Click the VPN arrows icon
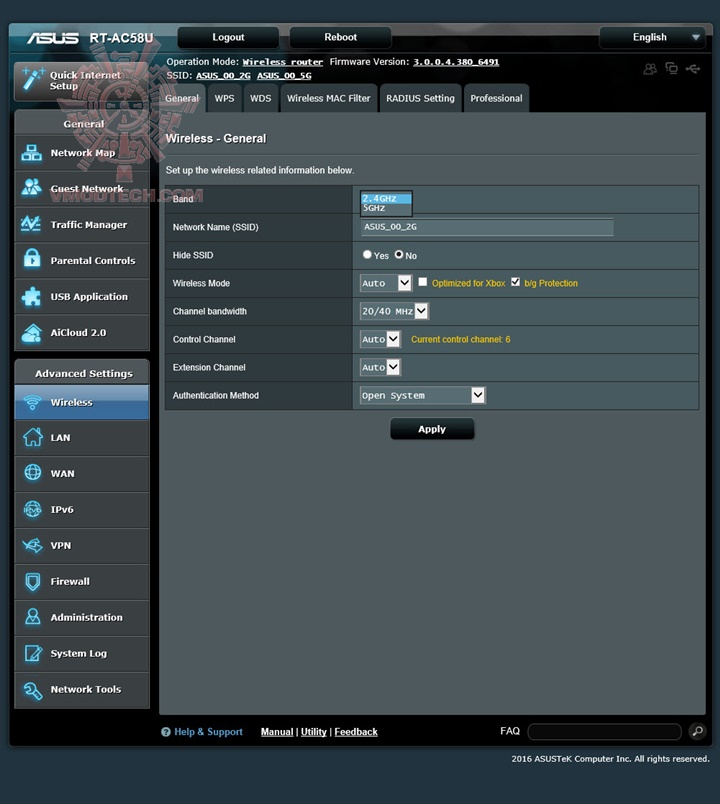This screenshot has width=720, height=804. [x=33, y=545]
